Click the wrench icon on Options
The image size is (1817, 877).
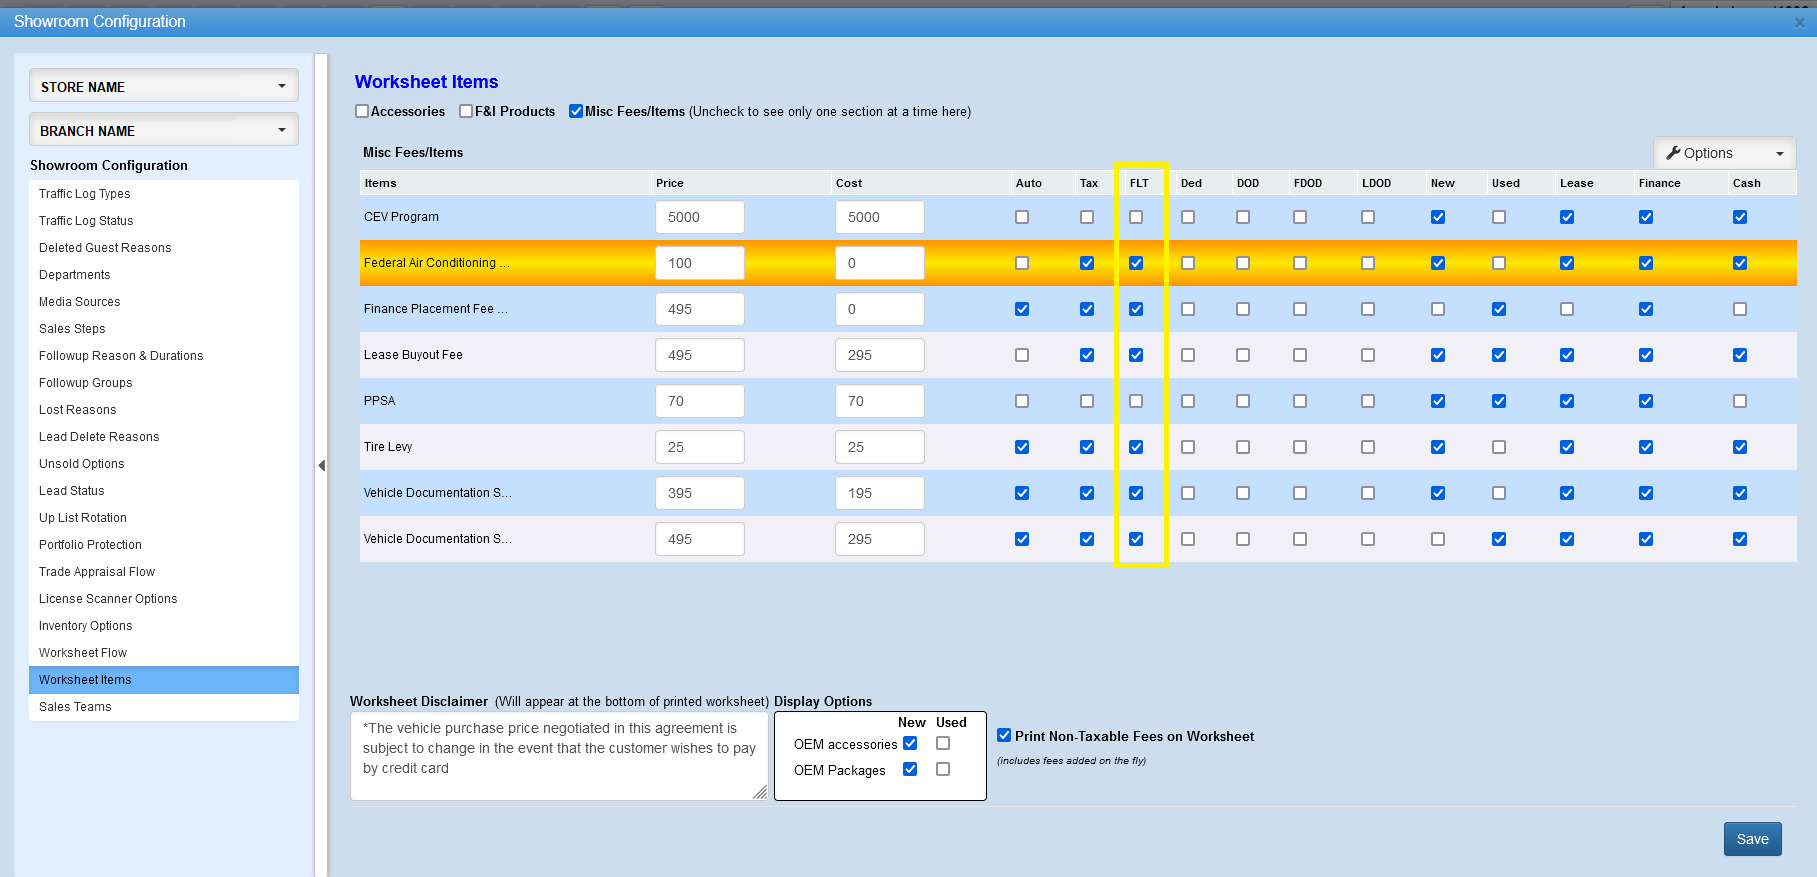tap(1672, 153)
